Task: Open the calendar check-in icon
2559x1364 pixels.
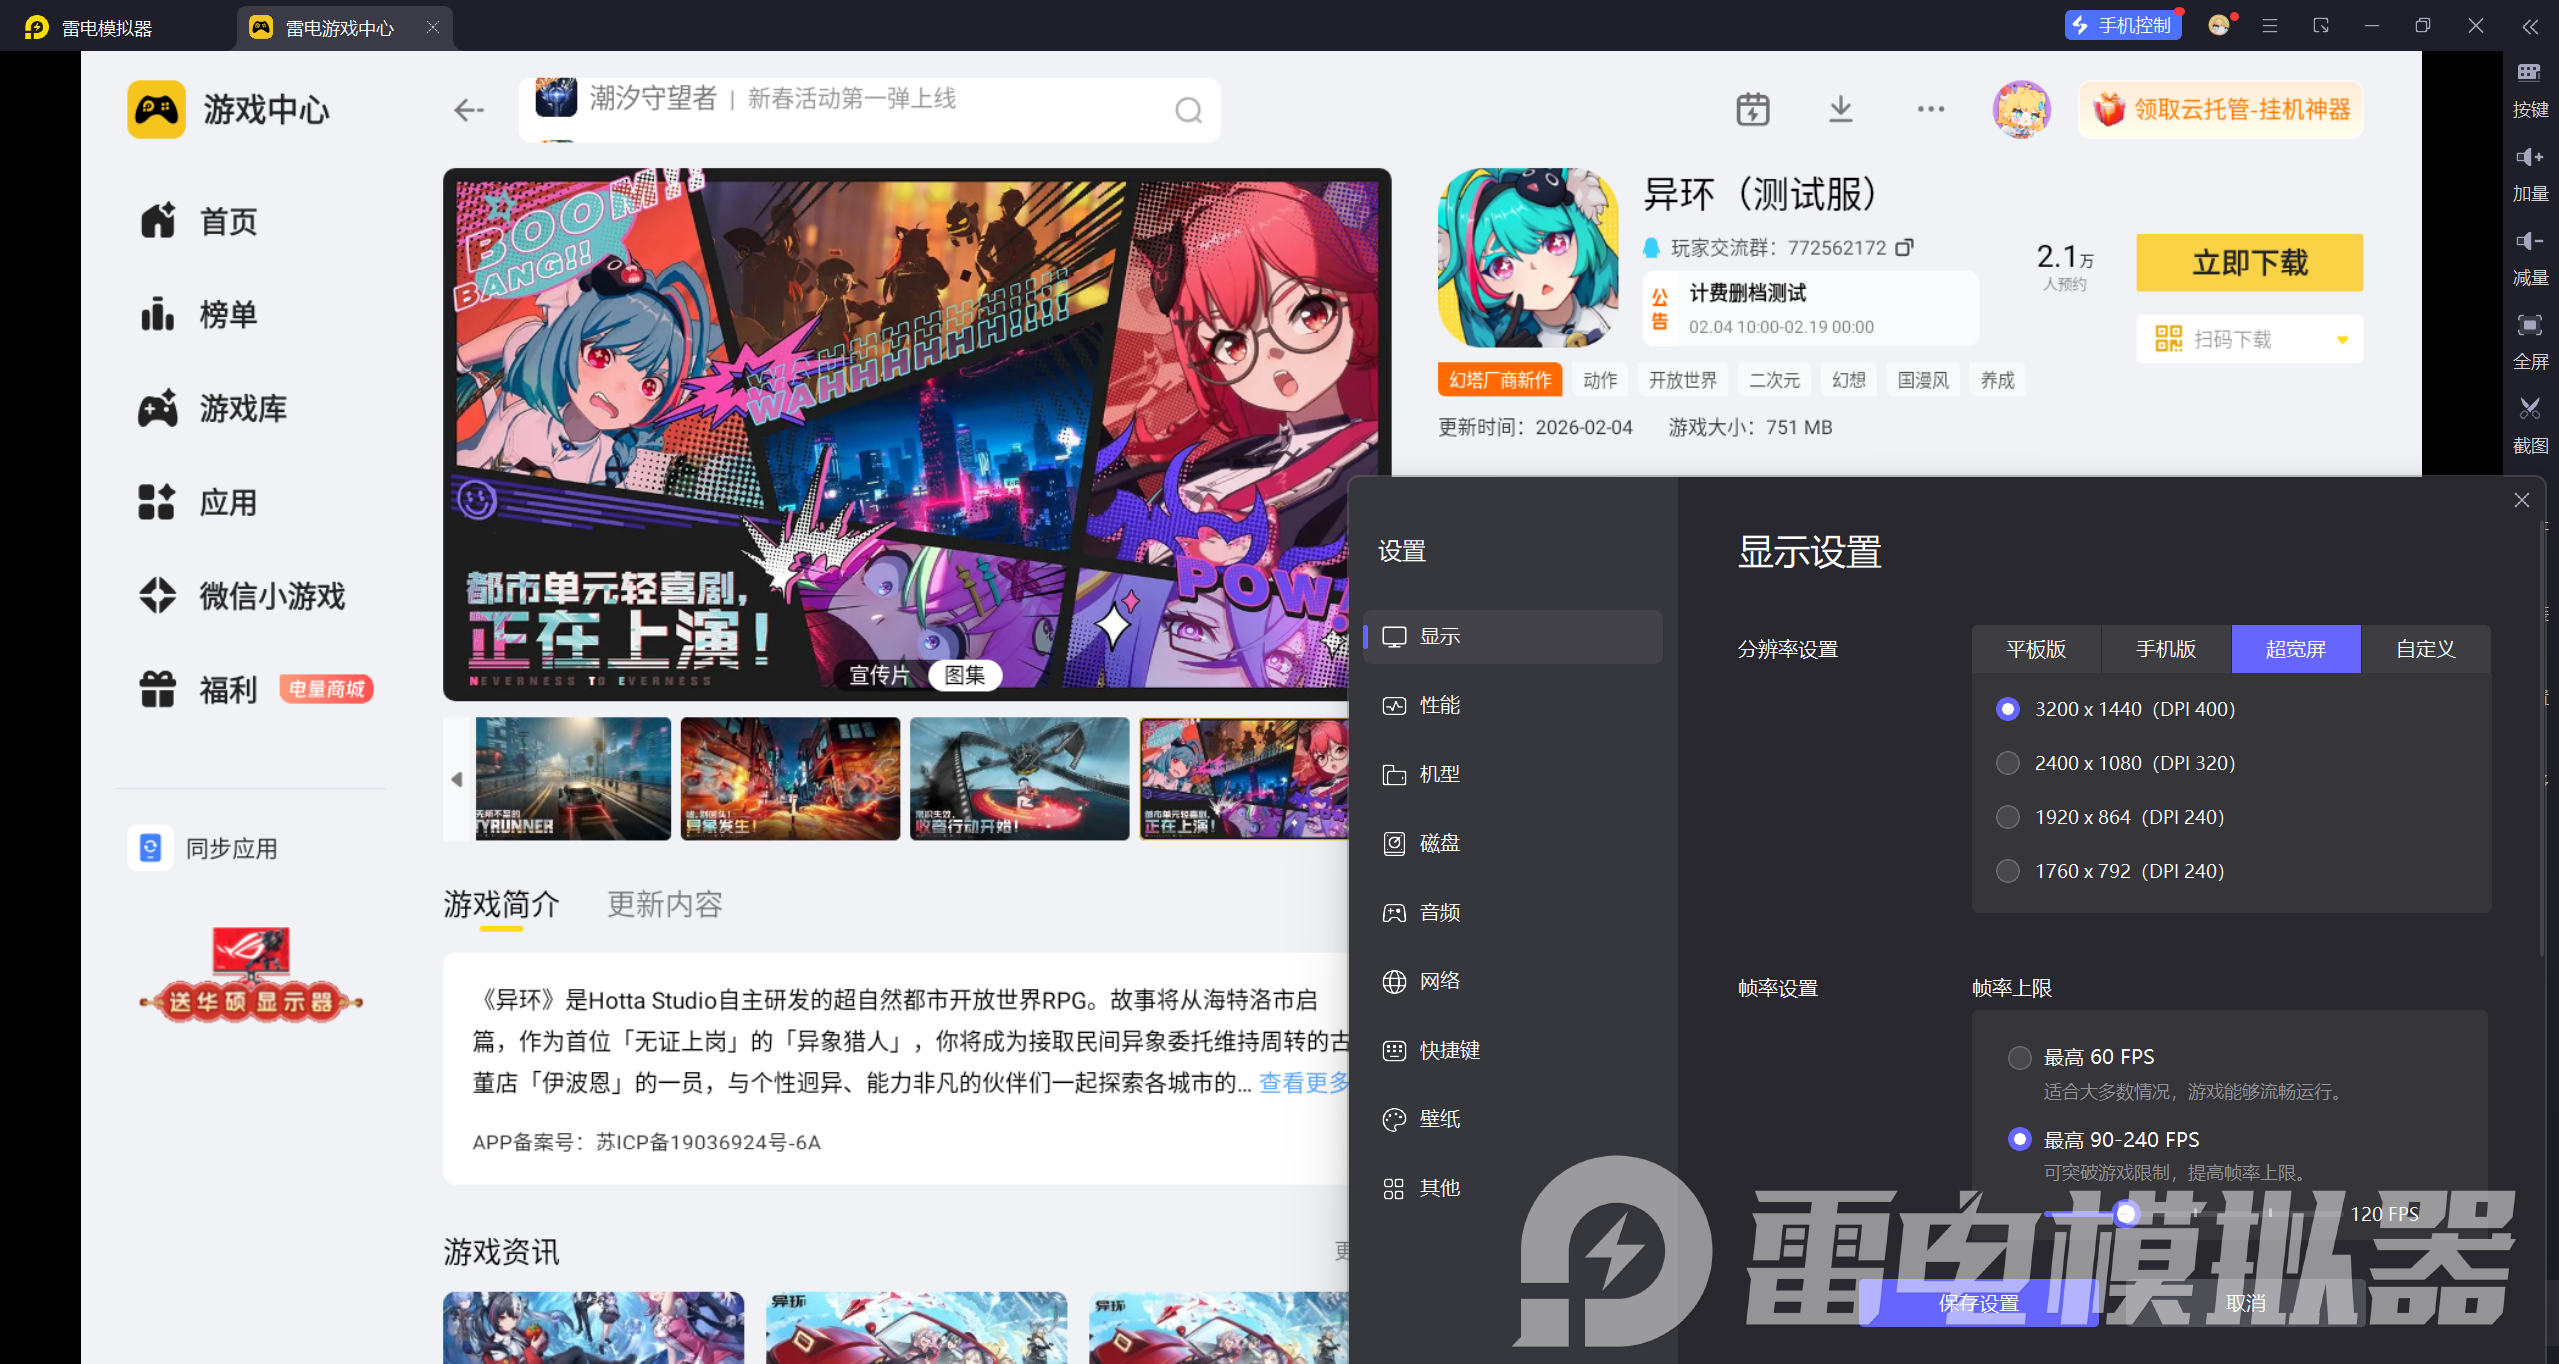Action: tap(1752, 109)
